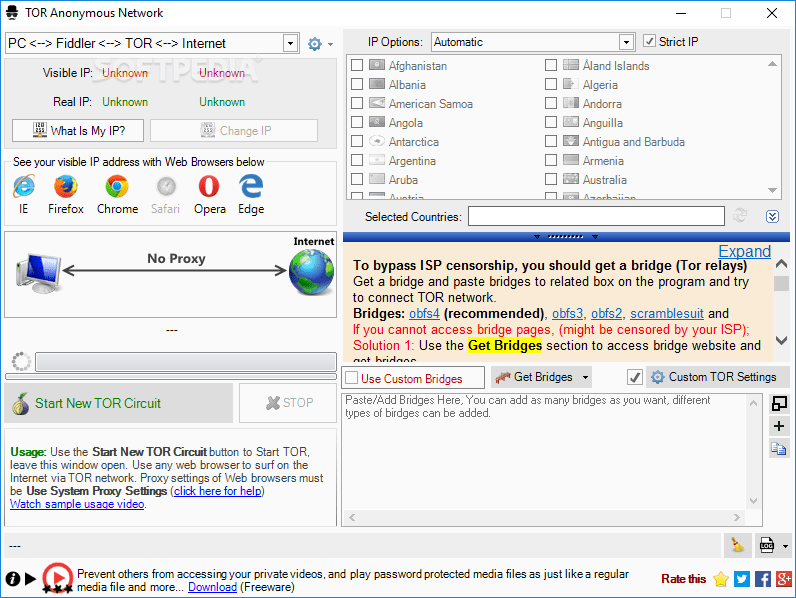Viewport: 796px width, 598px height.
Task: Click the Download freeware link
Action: pos(212,587)
